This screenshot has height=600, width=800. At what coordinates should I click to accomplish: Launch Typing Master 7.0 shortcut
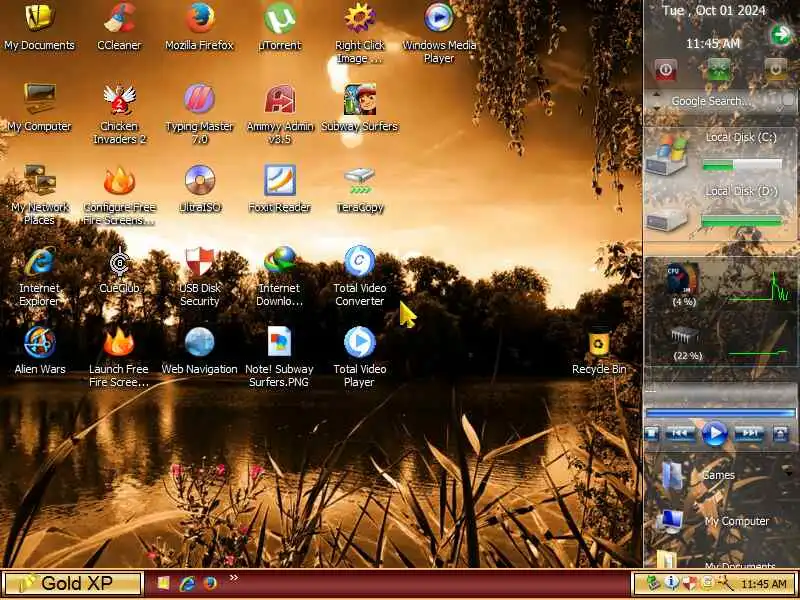(x=199, y=114)
